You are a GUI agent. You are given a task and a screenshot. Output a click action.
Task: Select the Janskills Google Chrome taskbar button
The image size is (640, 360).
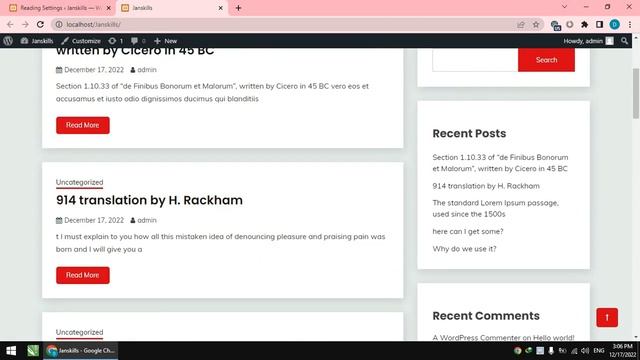81,351
